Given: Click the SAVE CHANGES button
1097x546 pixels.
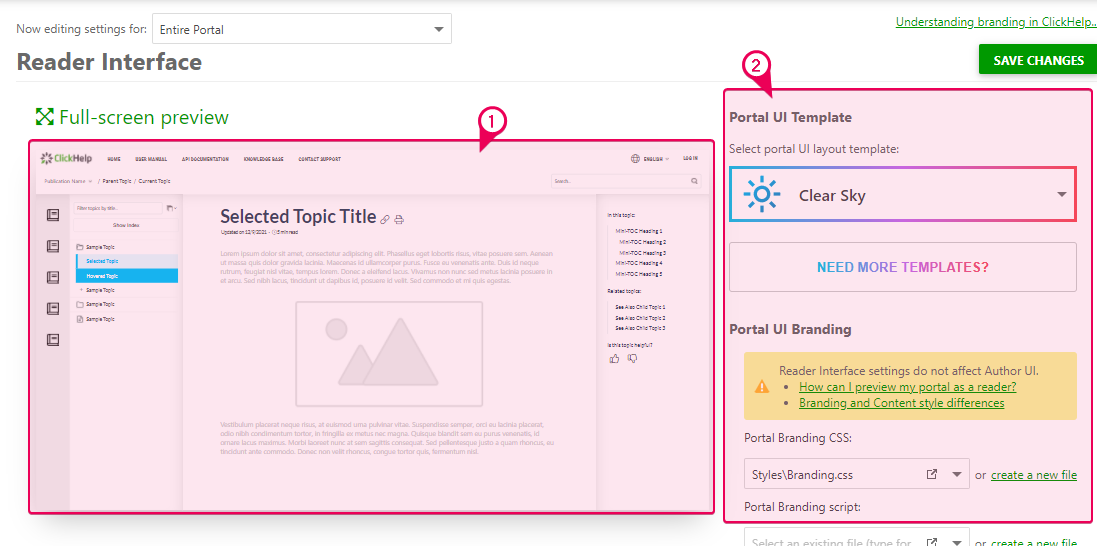Looking at the screenshot, I should (1038, 60).
